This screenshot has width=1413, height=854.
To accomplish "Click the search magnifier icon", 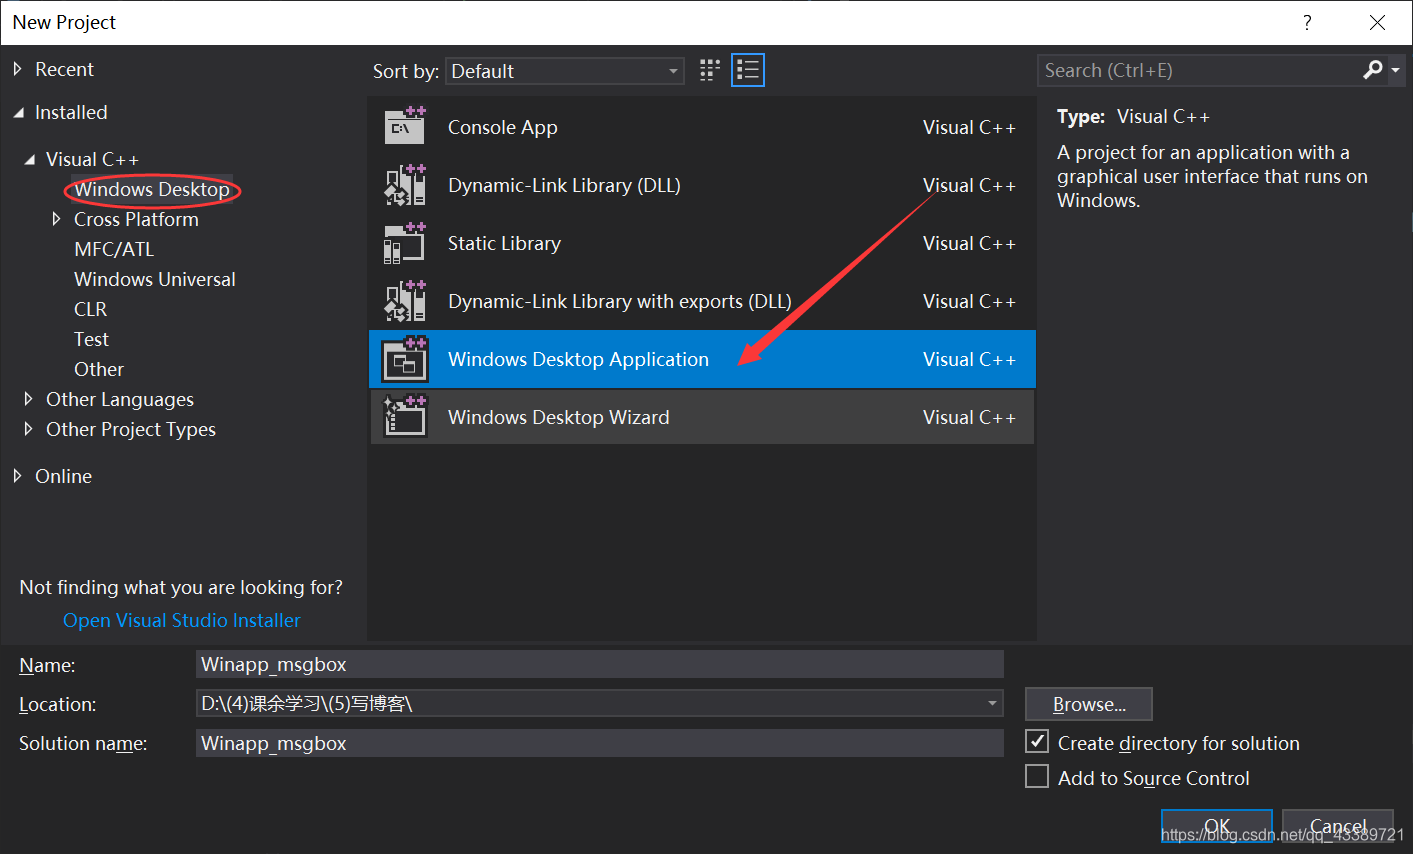I will (x=1372, y=70).
